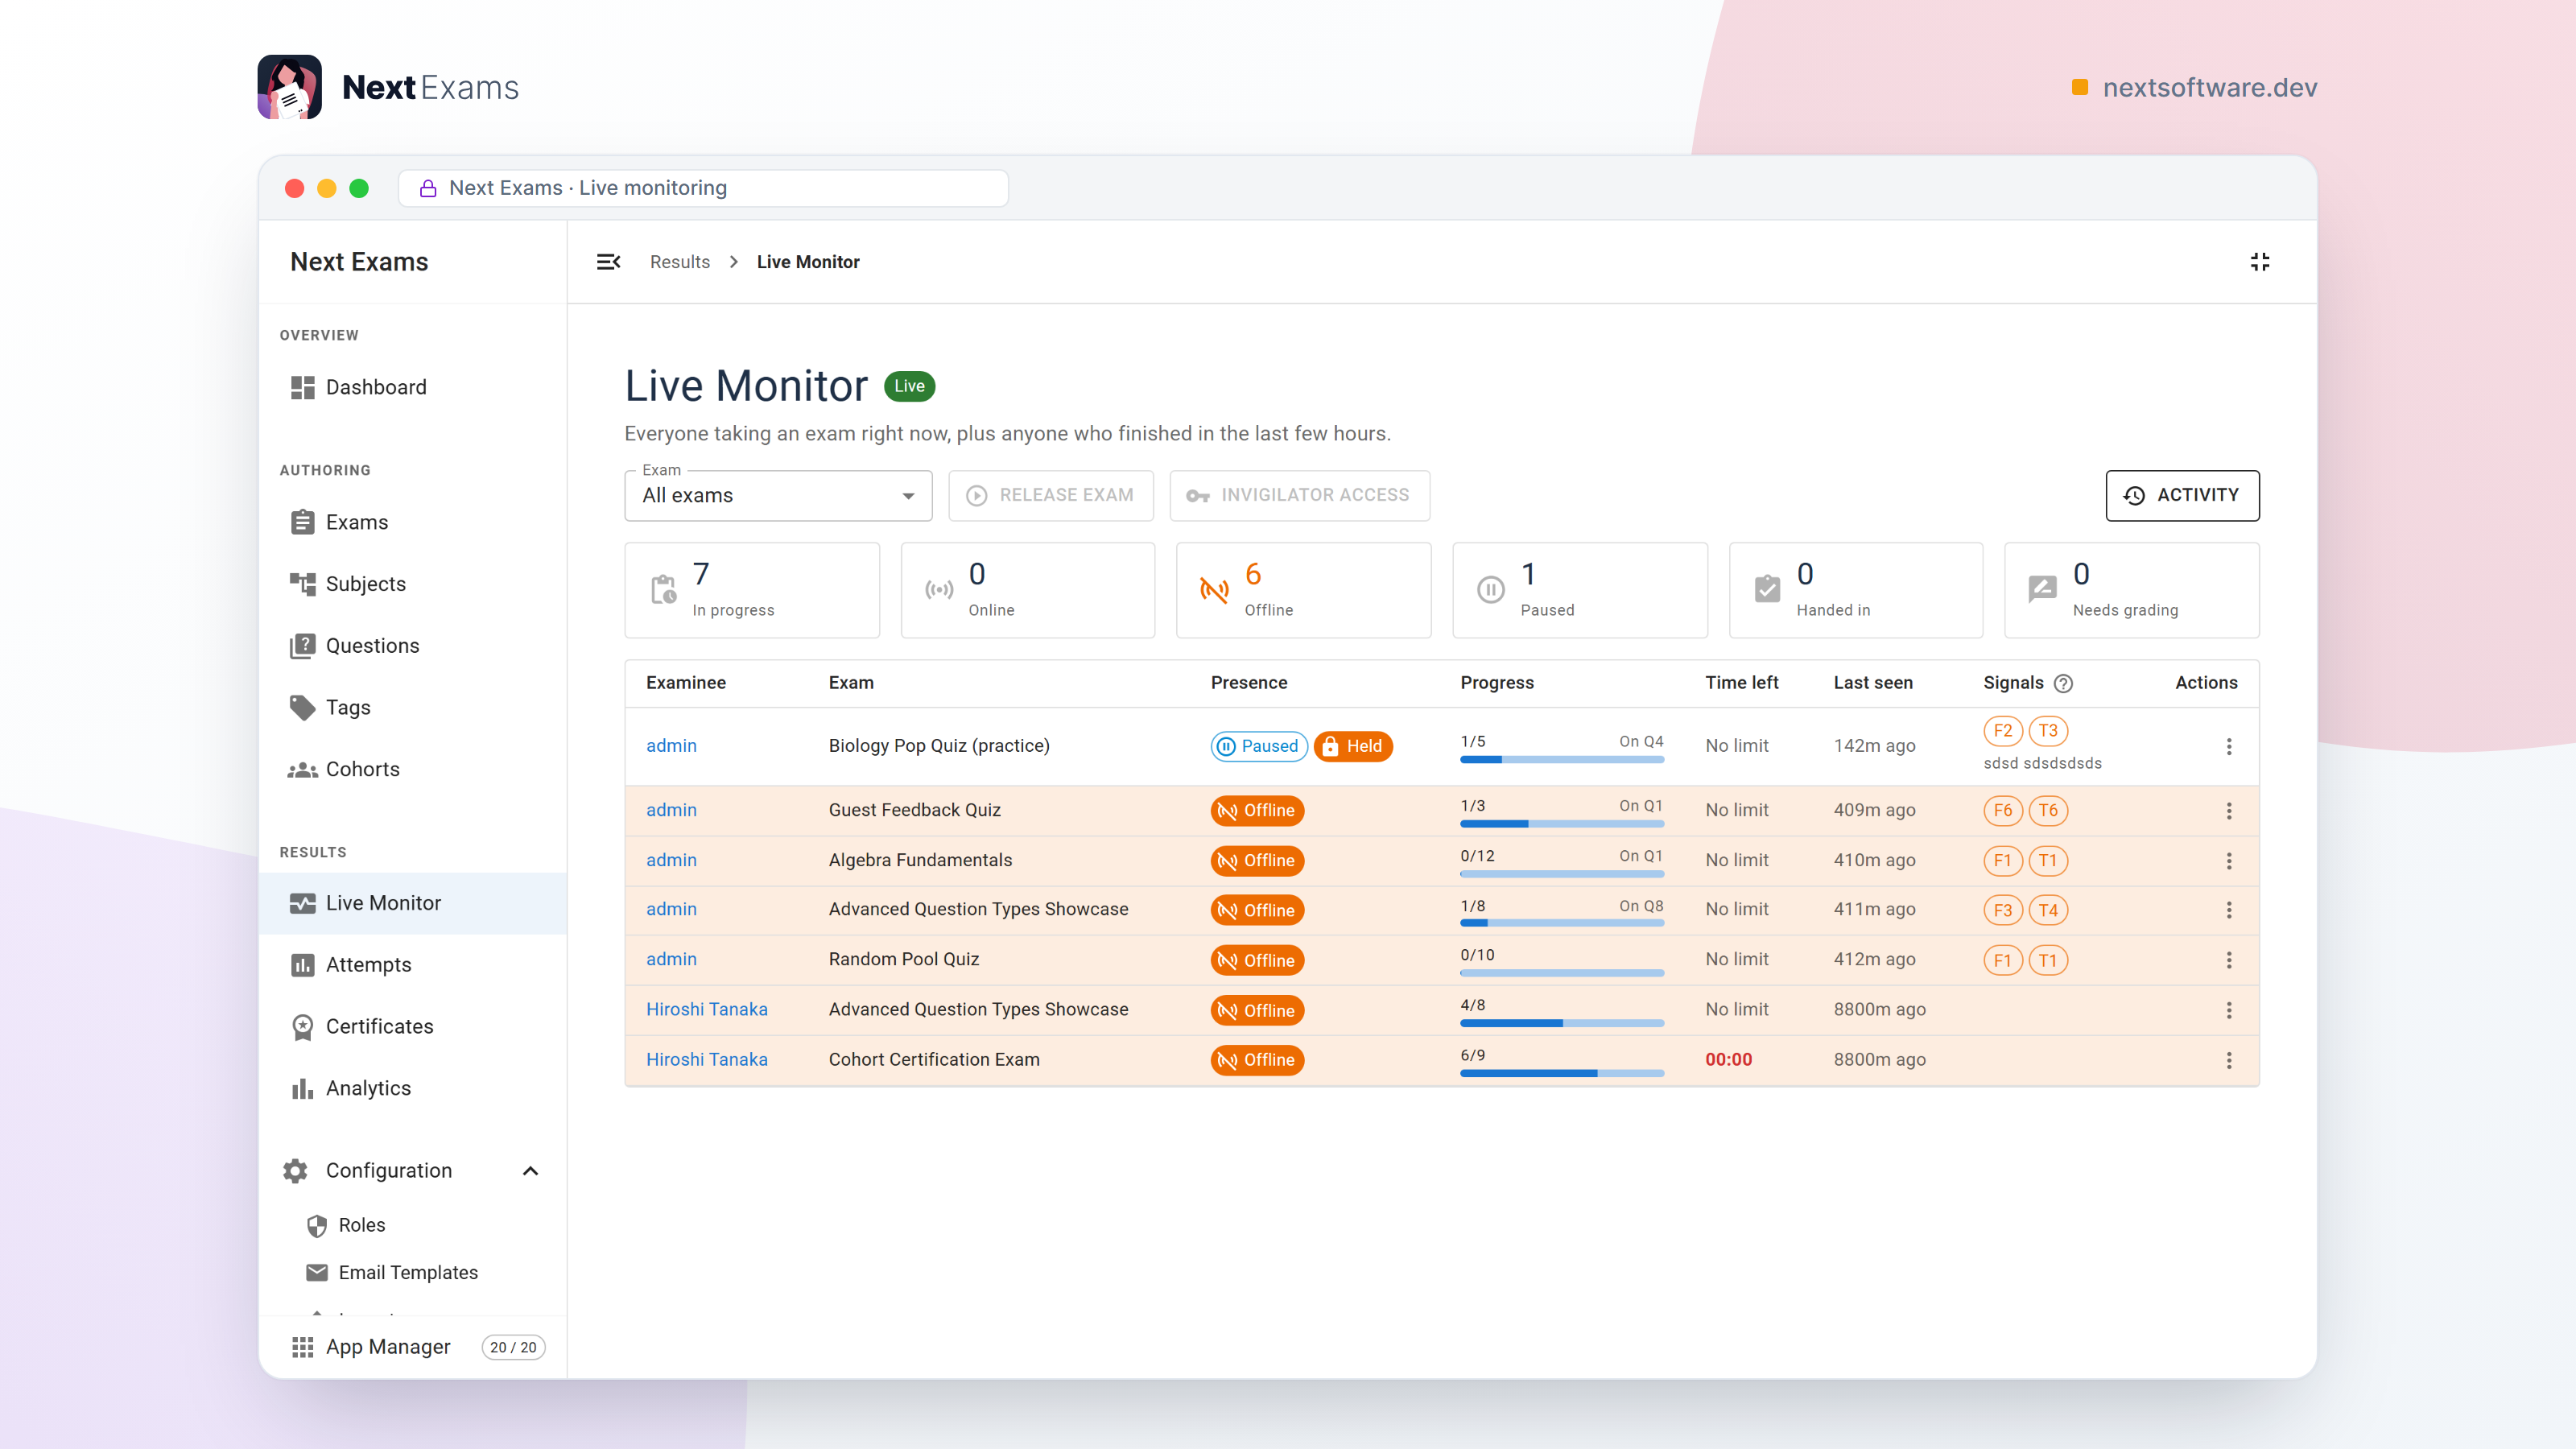
Task: Click the T6 signal badge
Action: (x=2048, y=810)
